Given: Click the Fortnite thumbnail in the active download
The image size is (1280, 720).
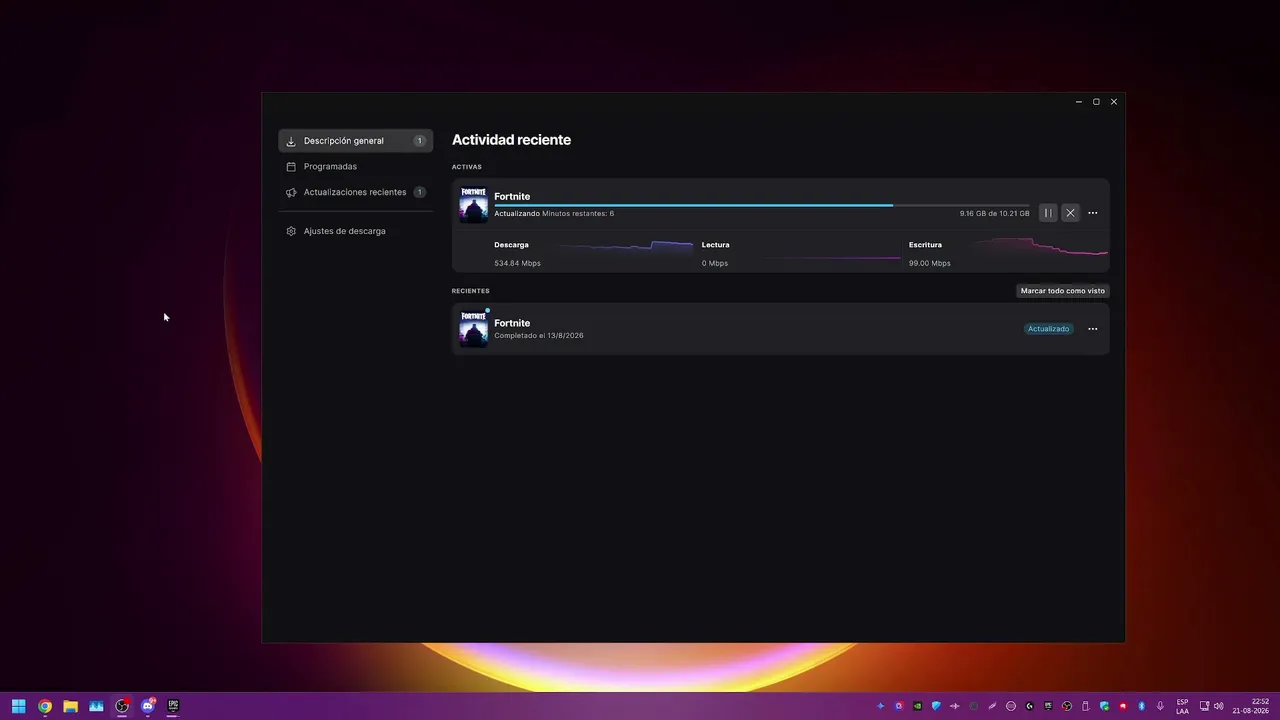Looking at the screenshot, I should pyautogui.click(x=473, y=204).
